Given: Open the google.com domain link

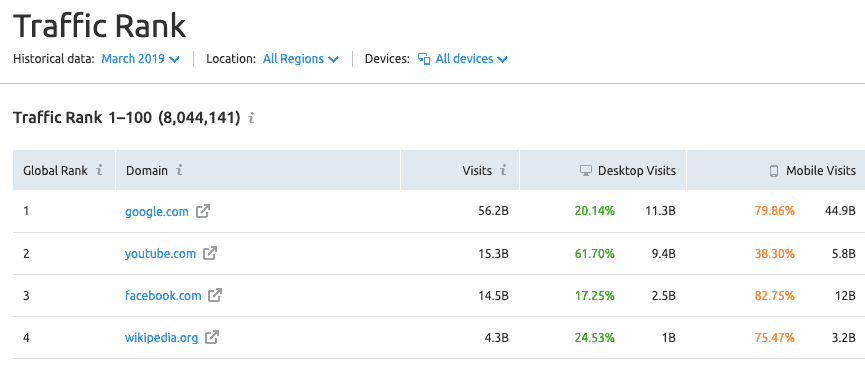Looking at the screenshot, I should coord(157,211).
